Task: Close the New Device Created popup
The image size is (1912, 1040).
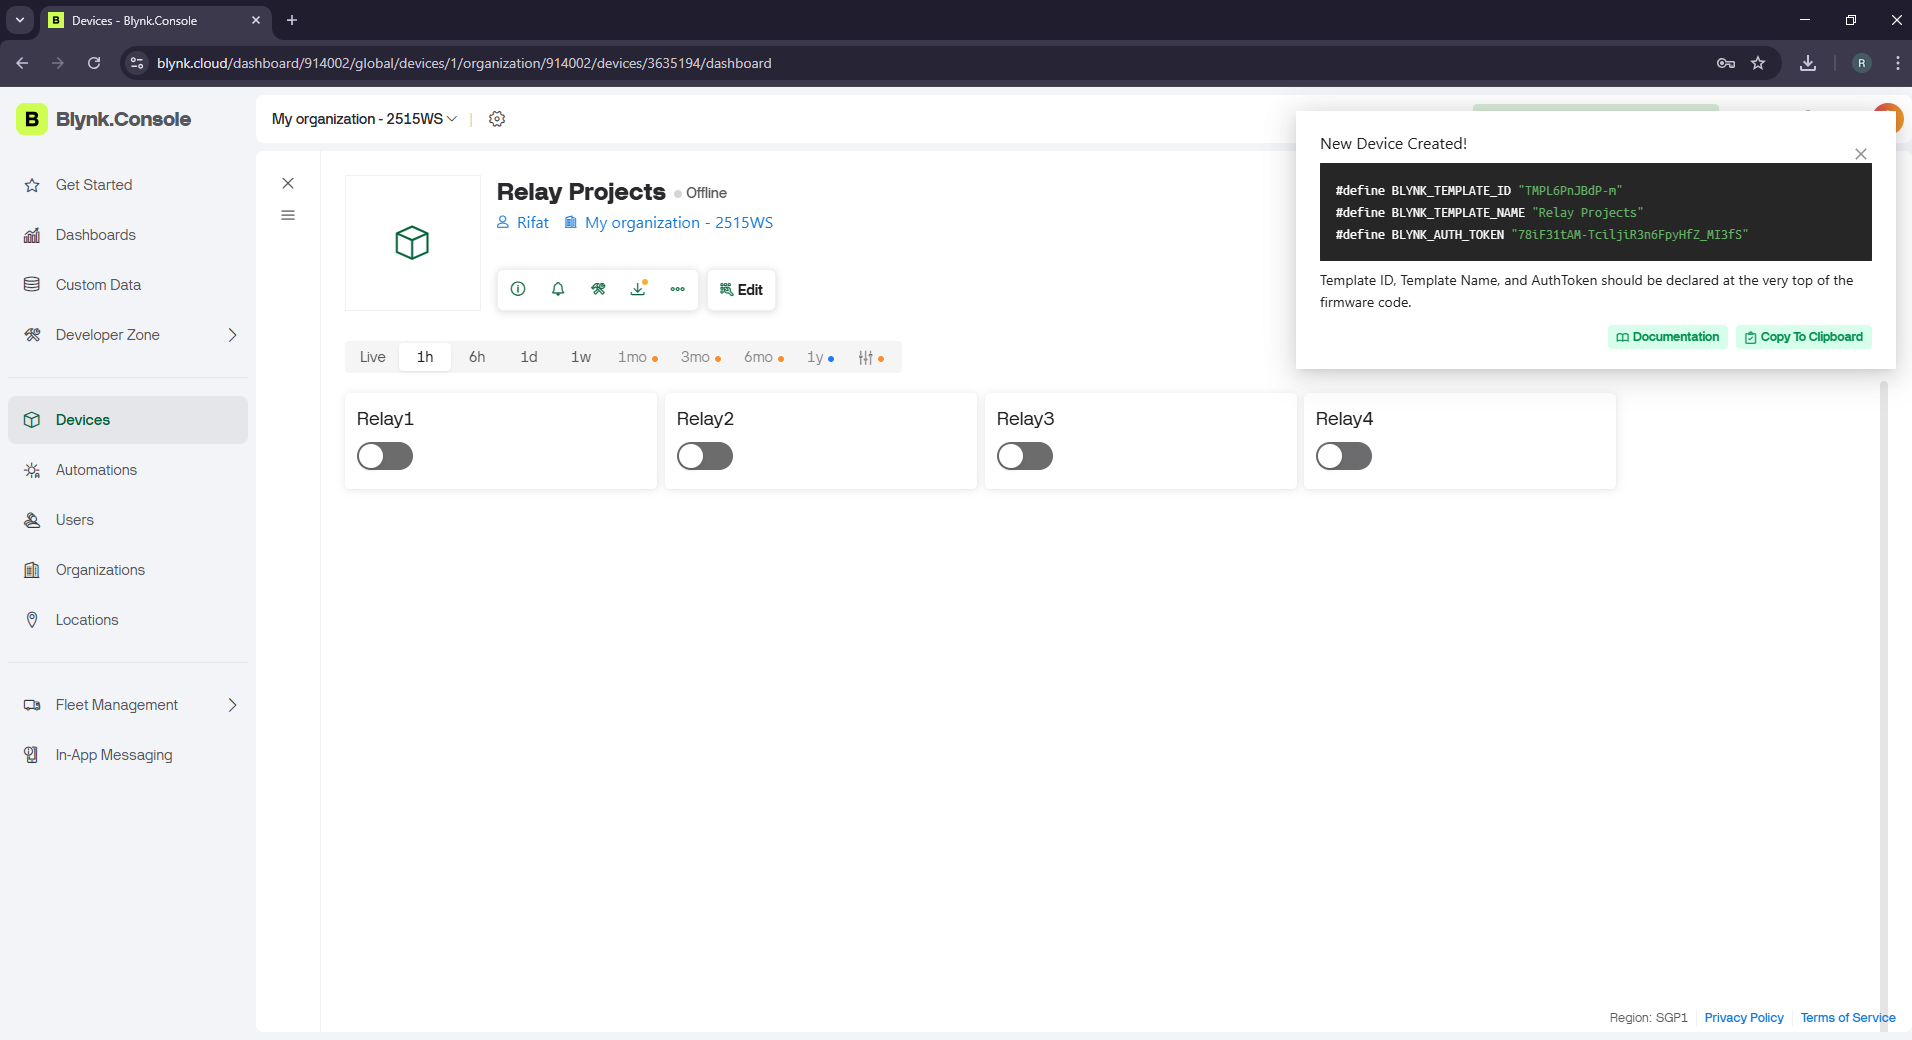Action: coord(1861,154)
